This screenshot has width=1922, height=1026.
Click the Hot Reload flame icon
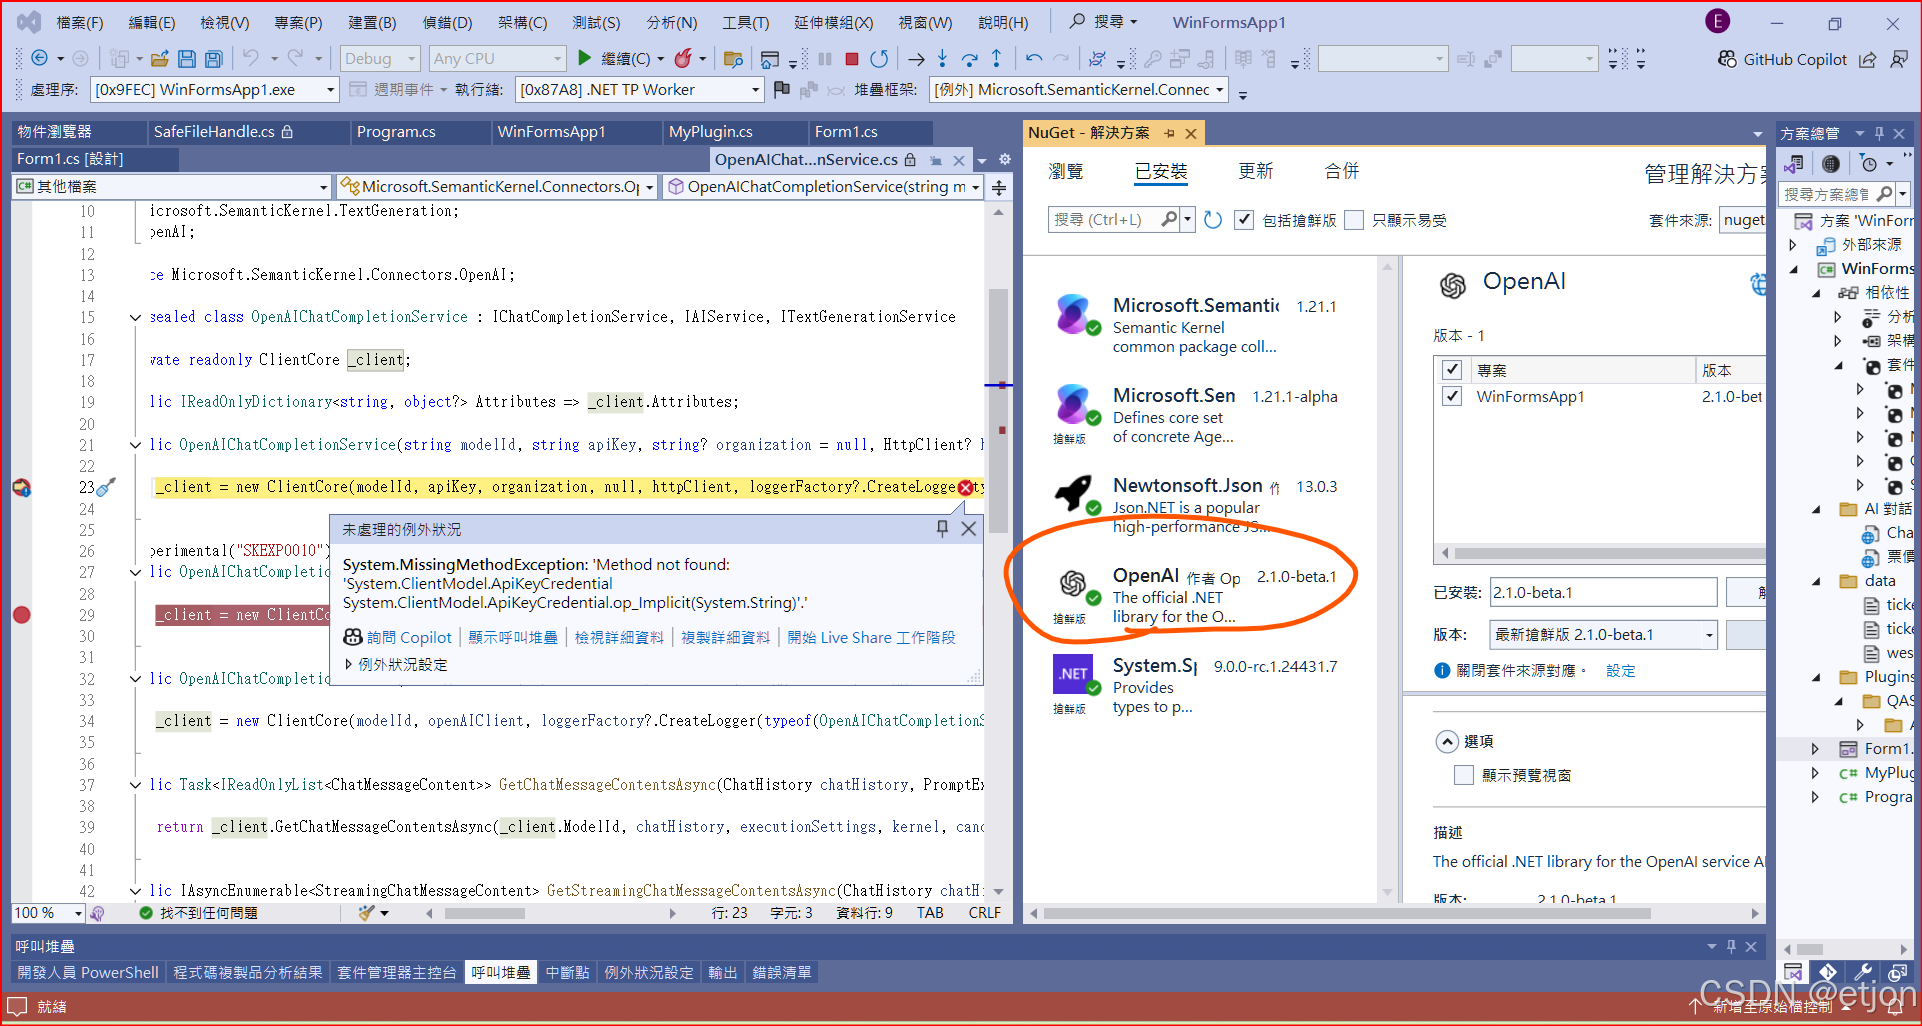(x=683, y=59)
